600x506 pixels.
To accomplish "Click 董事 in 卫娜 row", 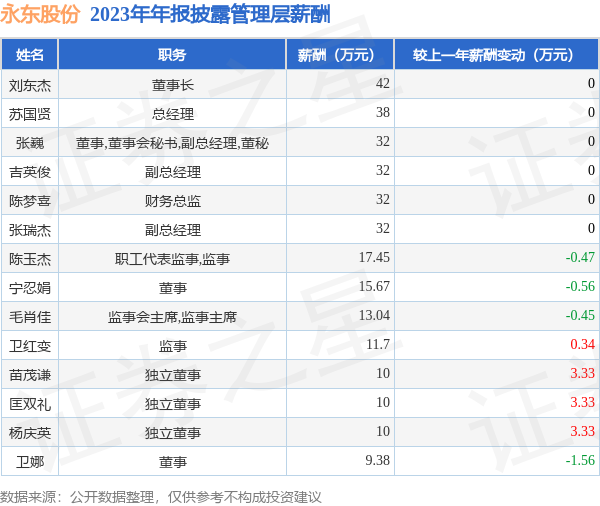I will (x=173, y=462).
